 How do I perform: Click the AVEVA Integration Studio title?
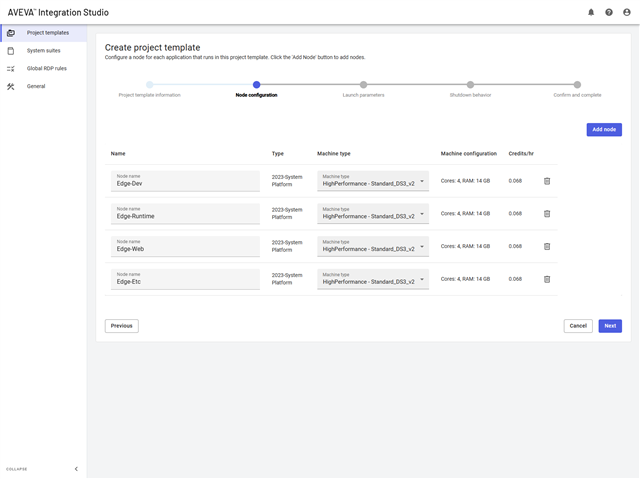point(58,13)
